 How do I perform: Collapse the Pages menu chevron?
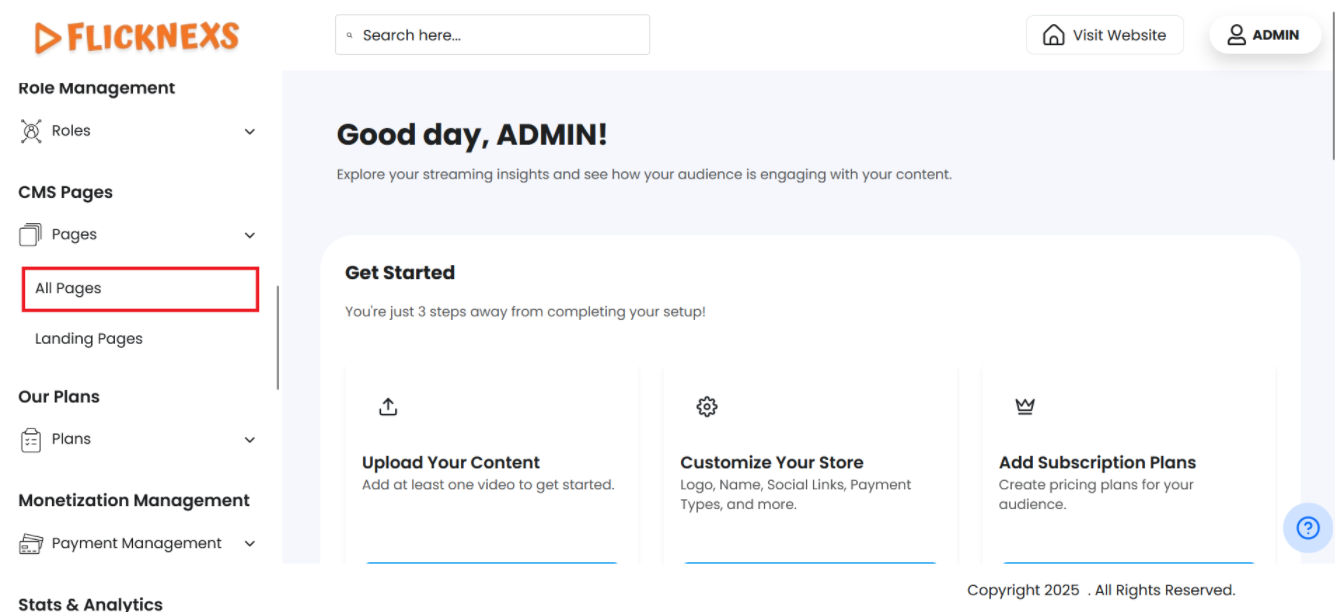[x=250, y=236]
